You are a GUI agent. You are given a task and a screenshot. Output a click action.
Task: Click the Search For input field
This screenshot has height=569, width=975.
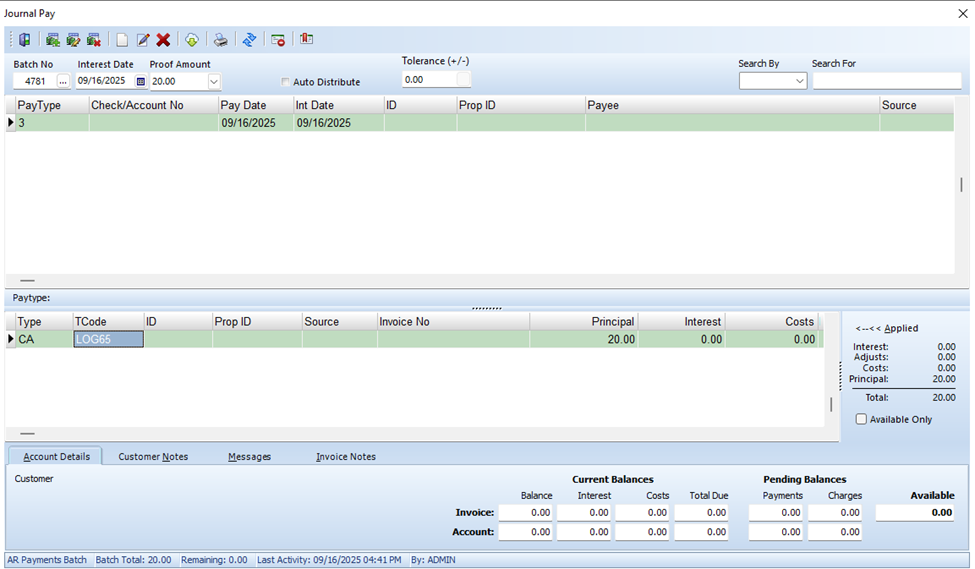click(x=887, y=81)
